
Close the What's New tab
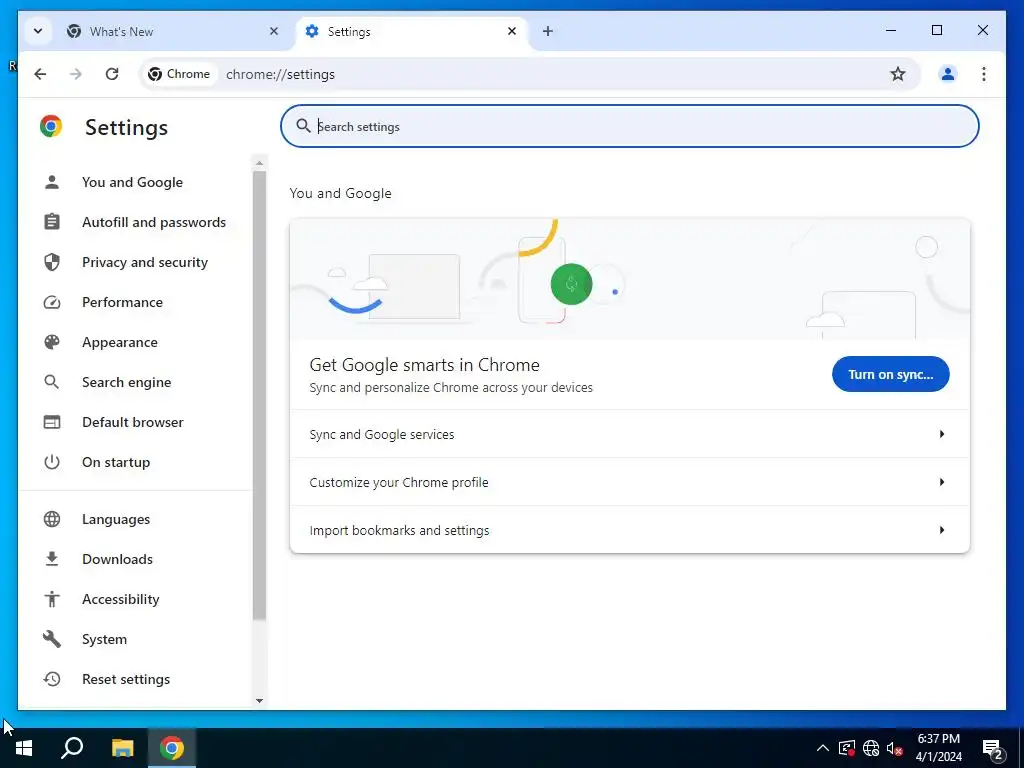274,31
